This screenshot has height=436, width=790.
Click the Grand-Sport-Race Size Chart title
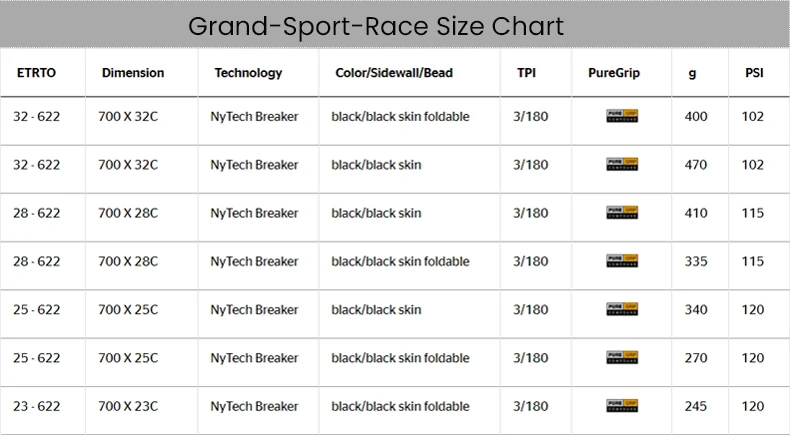tap(376, 26)
